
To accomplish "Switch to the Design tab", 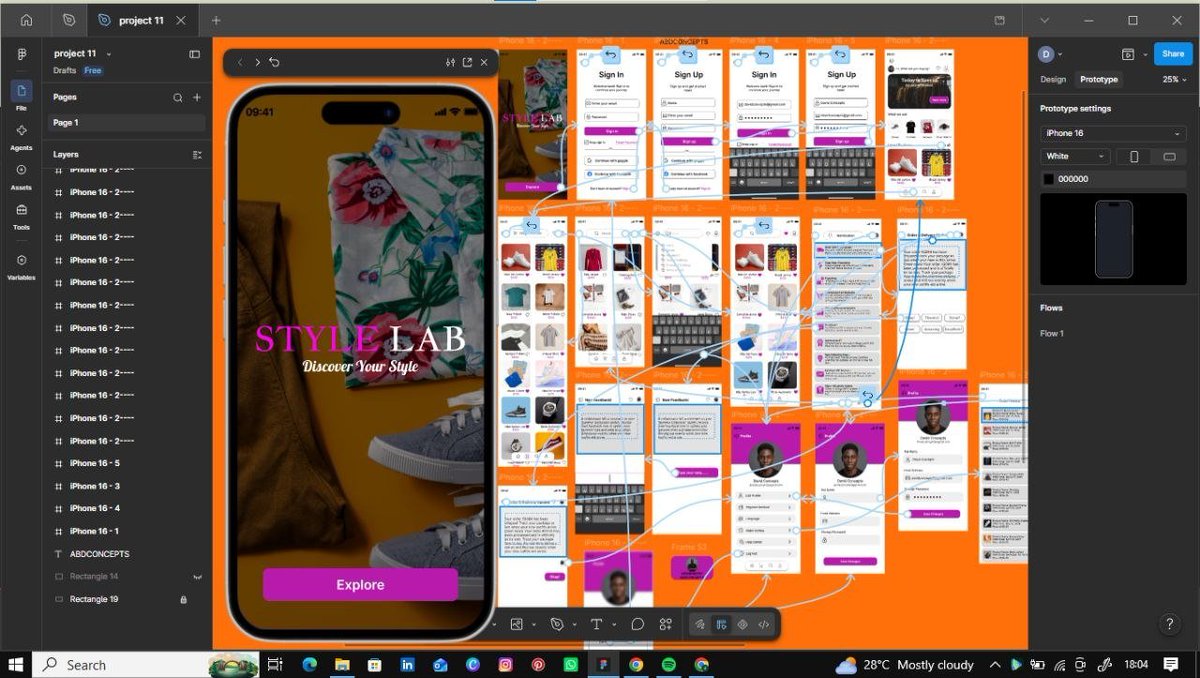I will coord(1053,79).
